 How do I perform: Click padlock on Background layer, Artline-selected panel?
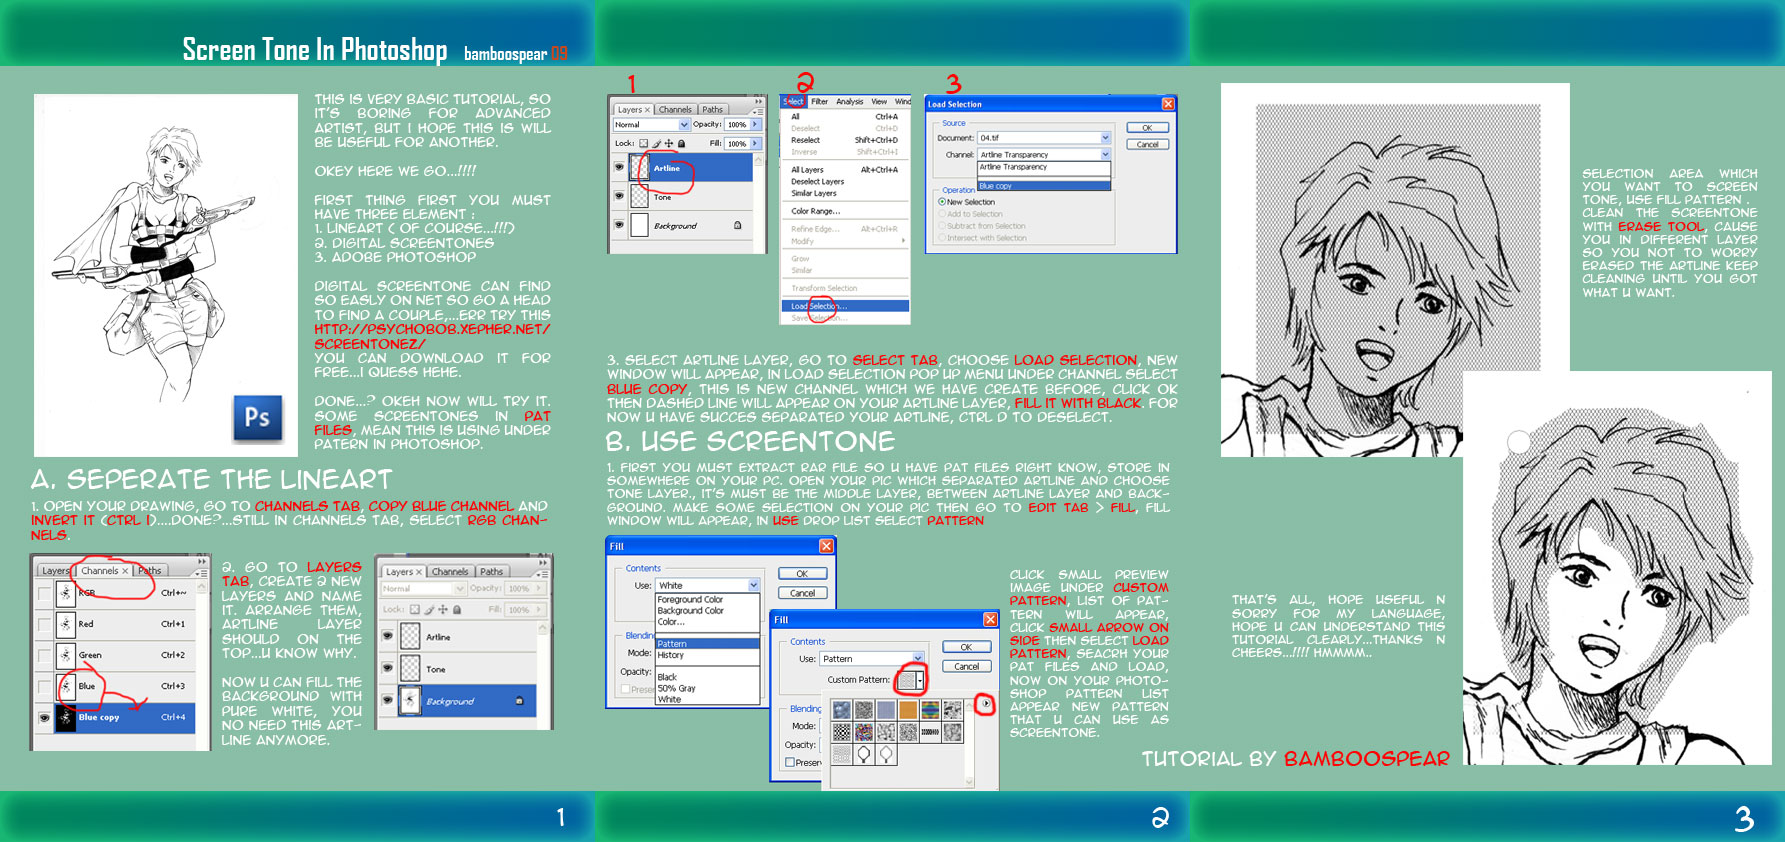(x=737, y=225)
